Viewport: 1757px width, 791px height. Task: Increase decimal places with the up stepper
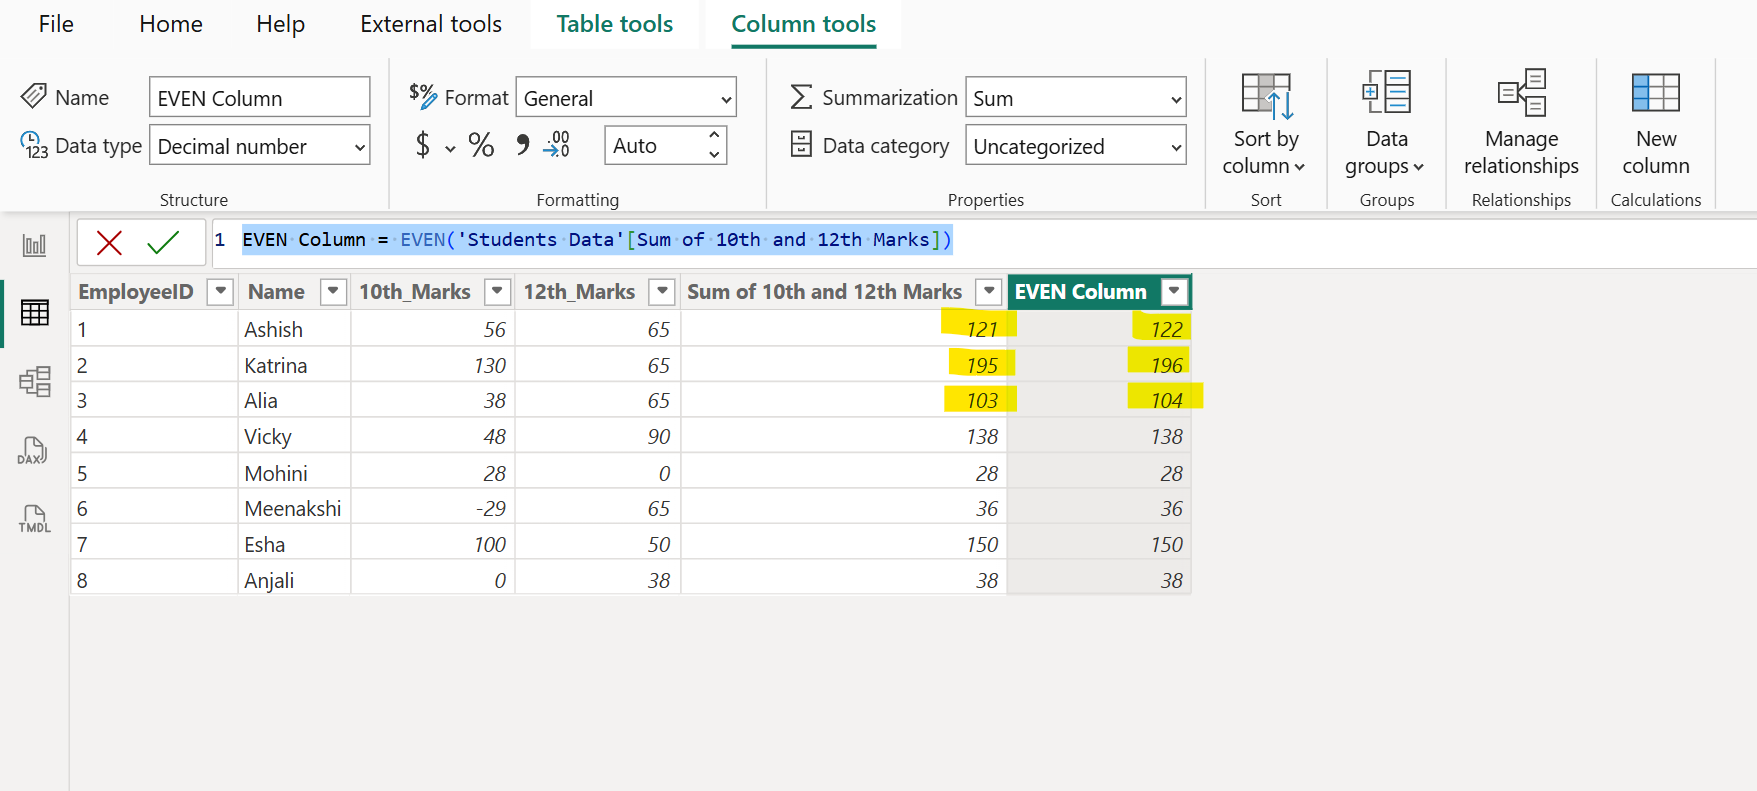tap(714, 135)
